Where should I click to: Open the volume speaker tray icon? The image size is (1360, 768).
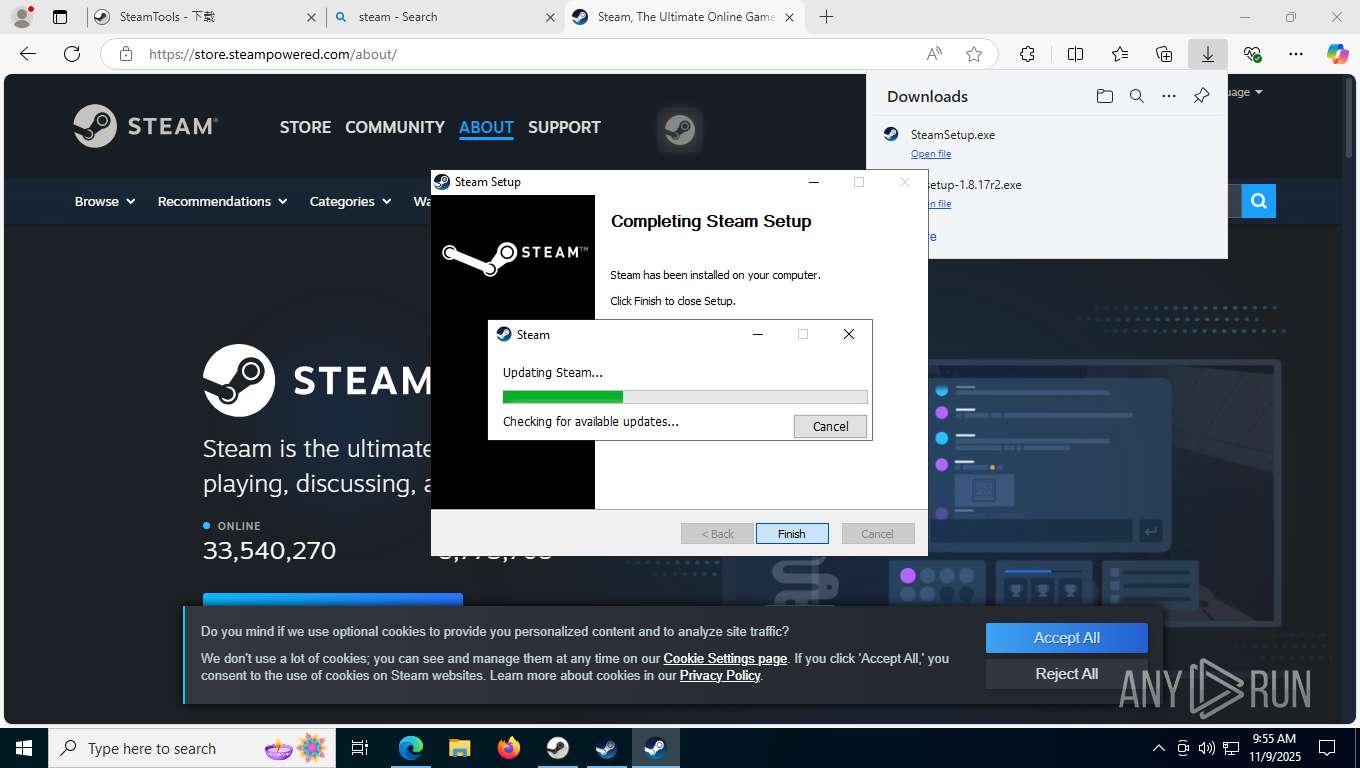click(1206, 748)
